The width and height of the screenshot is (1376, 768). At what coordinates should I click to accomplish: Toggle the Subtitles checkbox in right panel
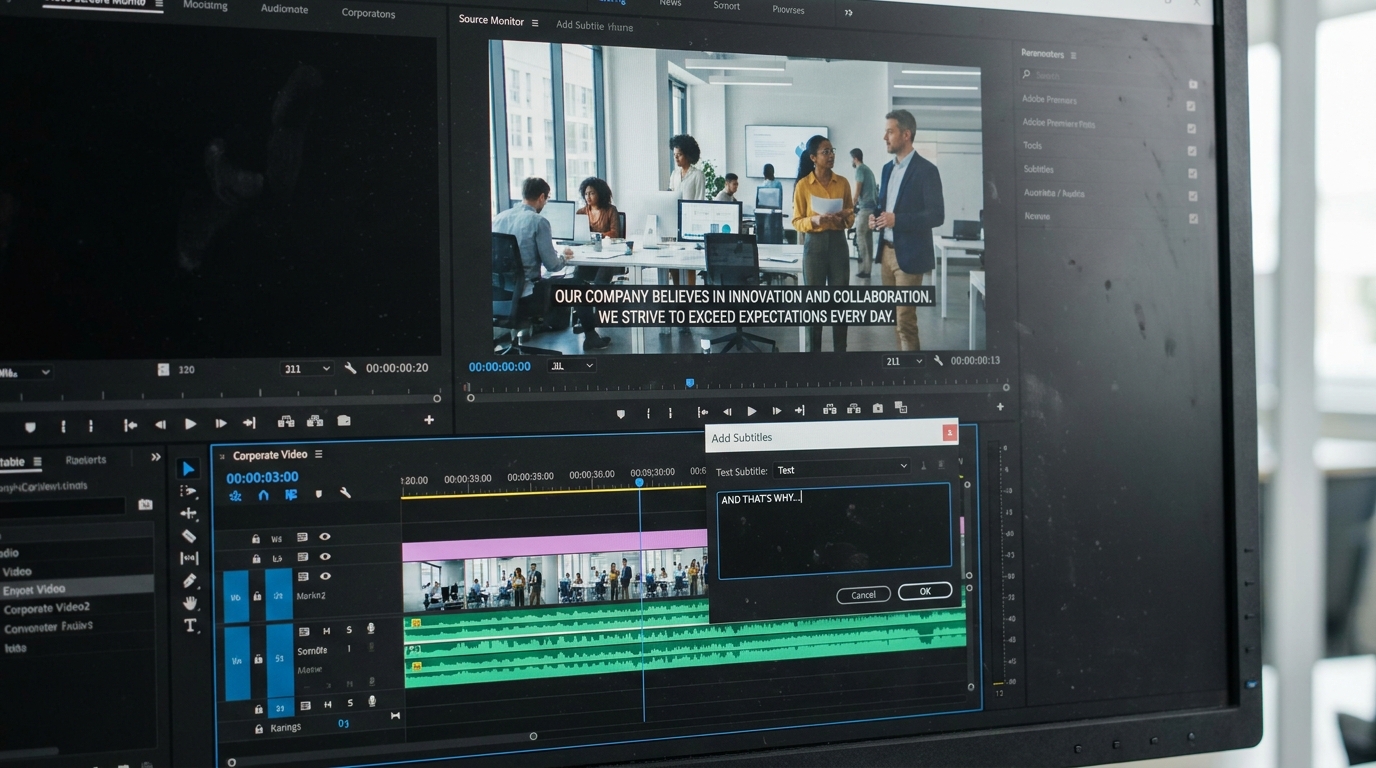(x=1192, y=174)
